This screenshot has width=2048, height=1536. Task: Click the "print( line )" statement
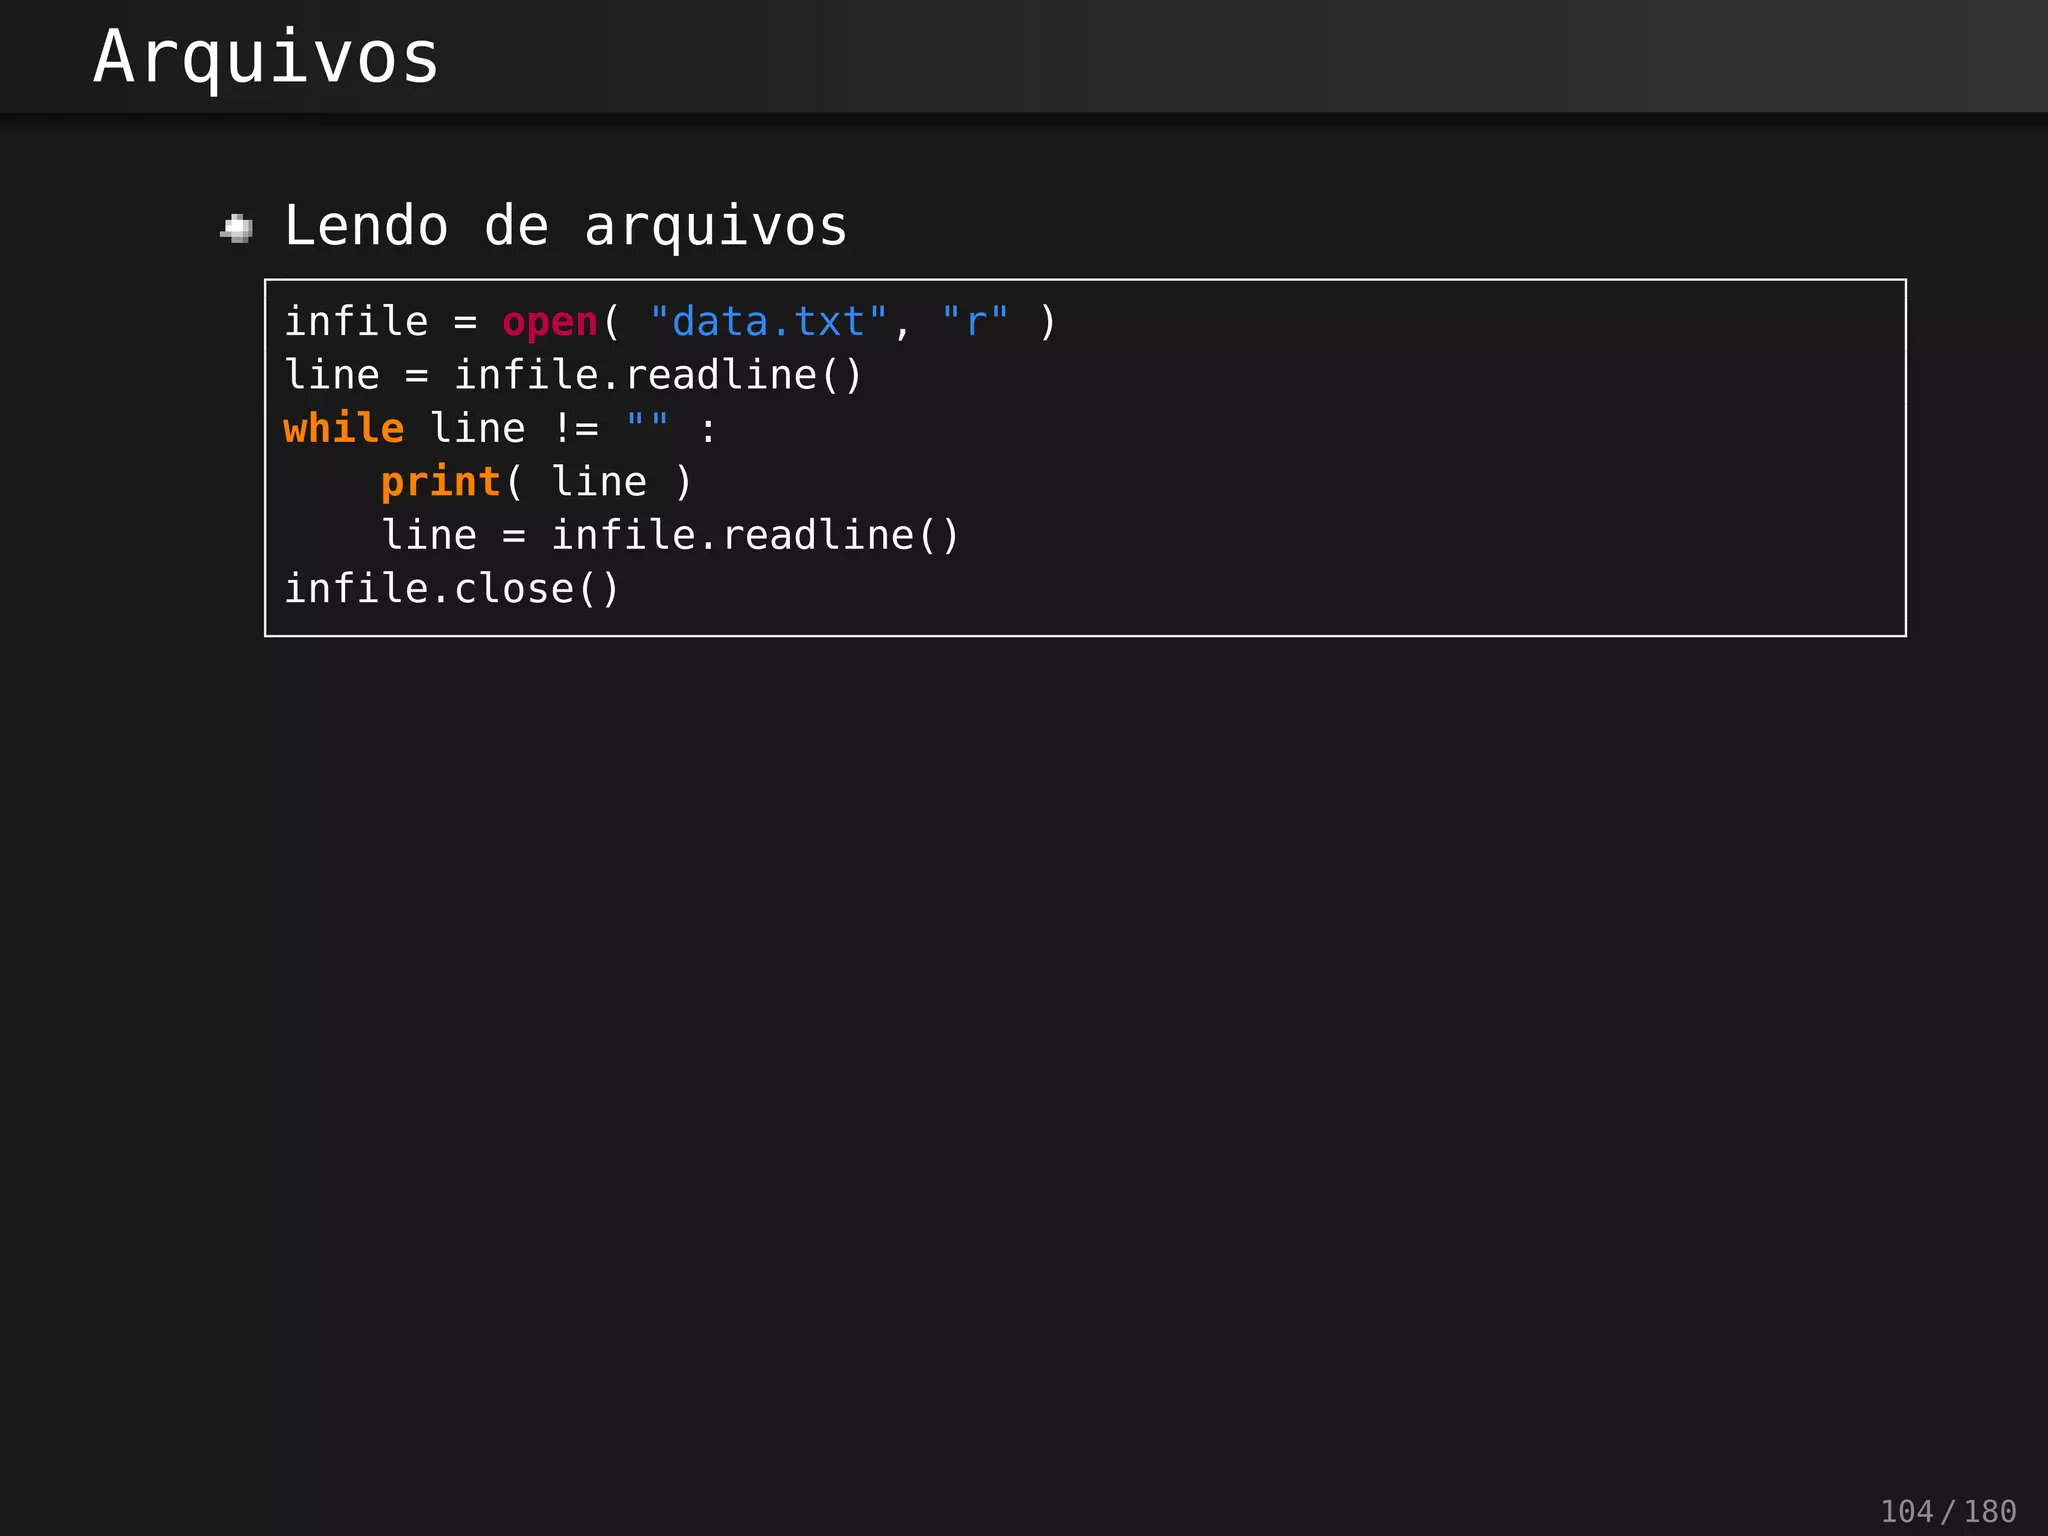[536, 483]
